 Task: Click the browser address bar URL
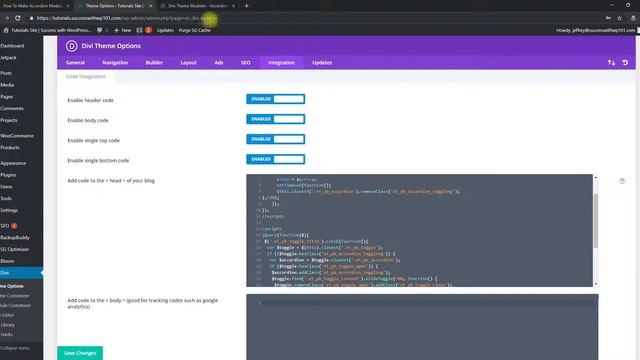pos(127,18)
